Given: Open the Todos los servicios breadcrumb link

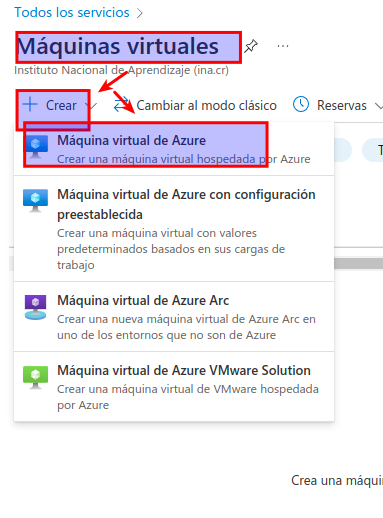Looking at the screenshot, I should 72,12.
